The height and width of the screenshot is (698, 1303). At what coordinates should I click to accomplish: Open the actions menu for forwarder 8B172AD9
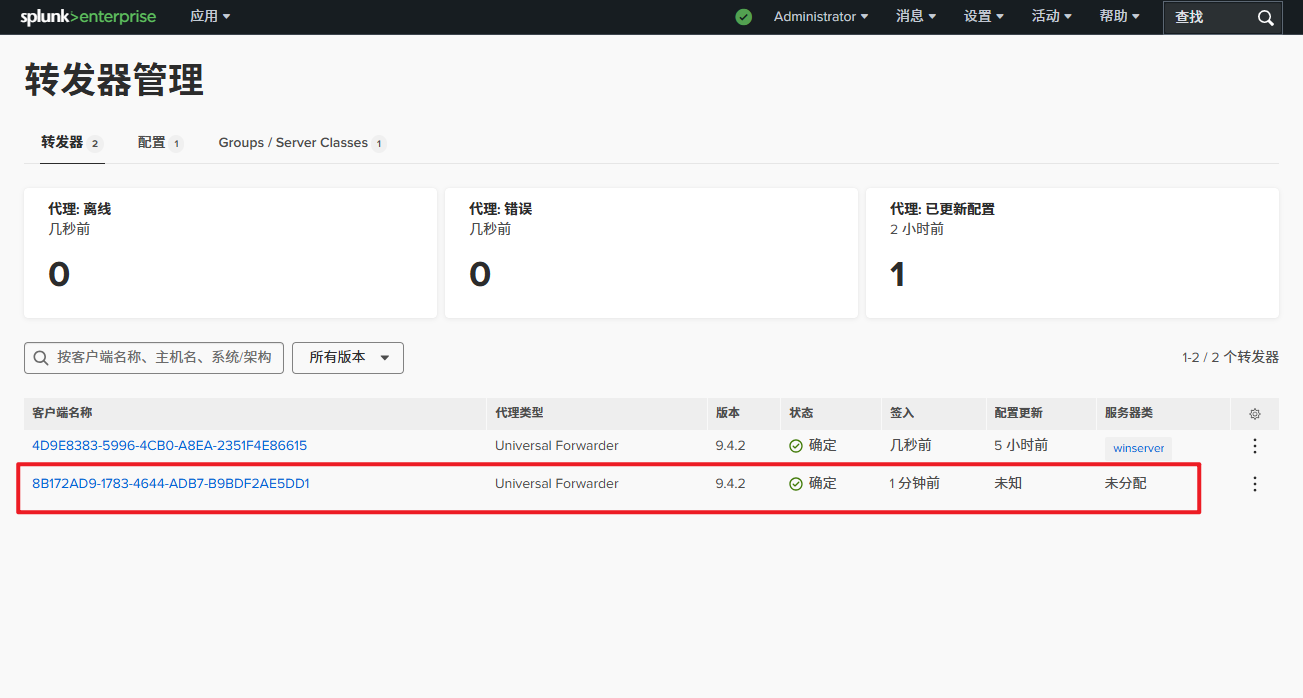pos(1254,483)
